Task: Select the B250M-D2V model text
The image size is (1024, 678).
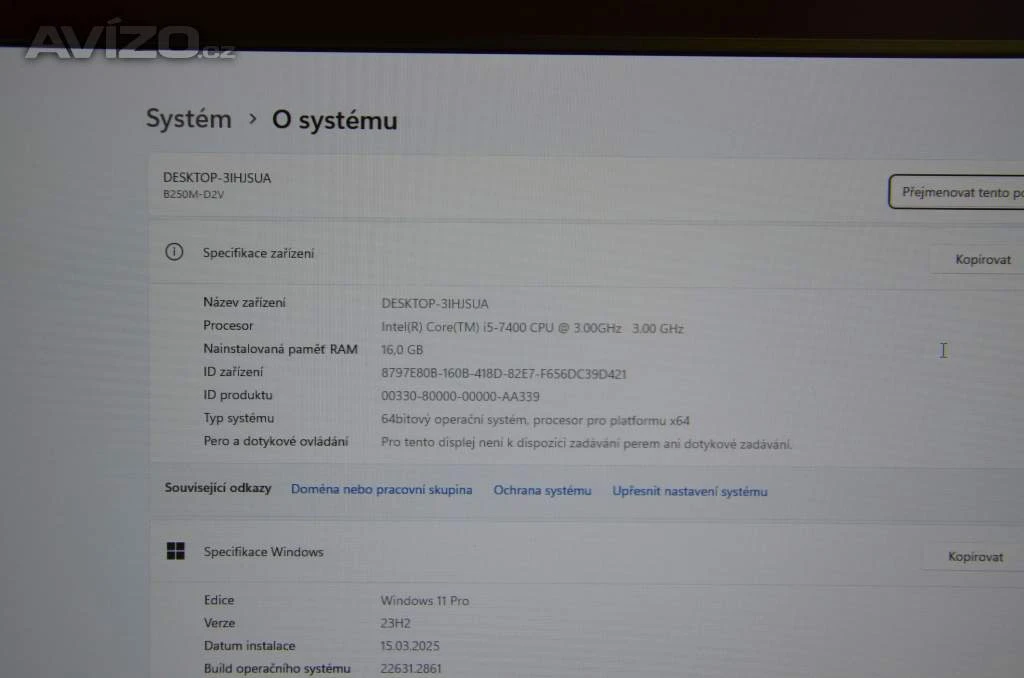Action: point(193,195)
